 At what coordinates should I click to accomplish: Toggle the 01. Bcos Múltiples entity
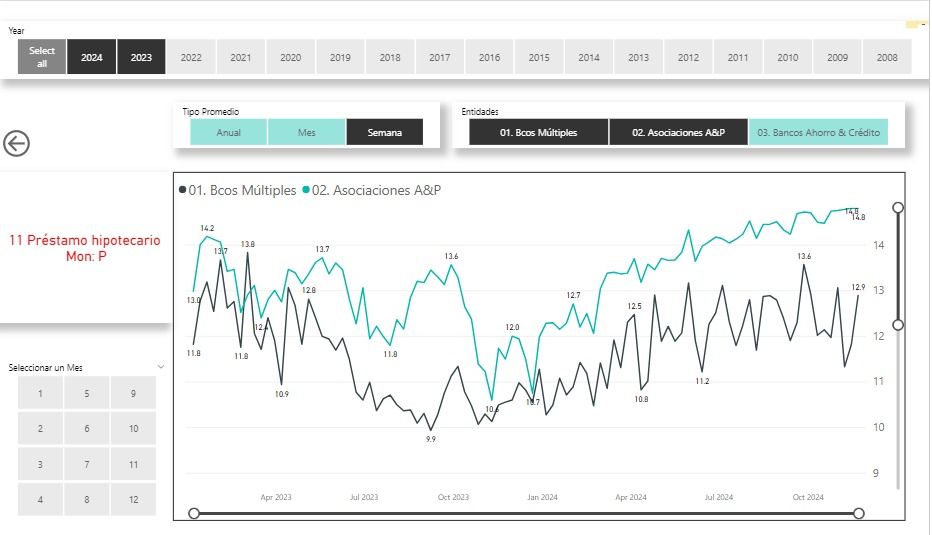point(538,132)
